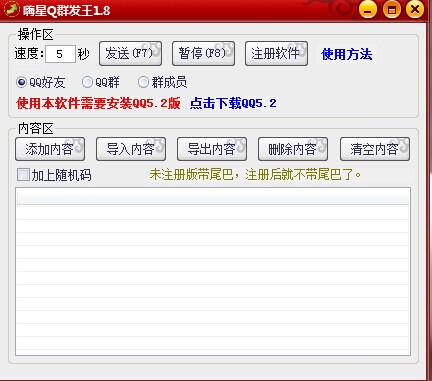Click the app logo icon in title bar
Viewport: 432px width, 381px height.
(12, 9)
